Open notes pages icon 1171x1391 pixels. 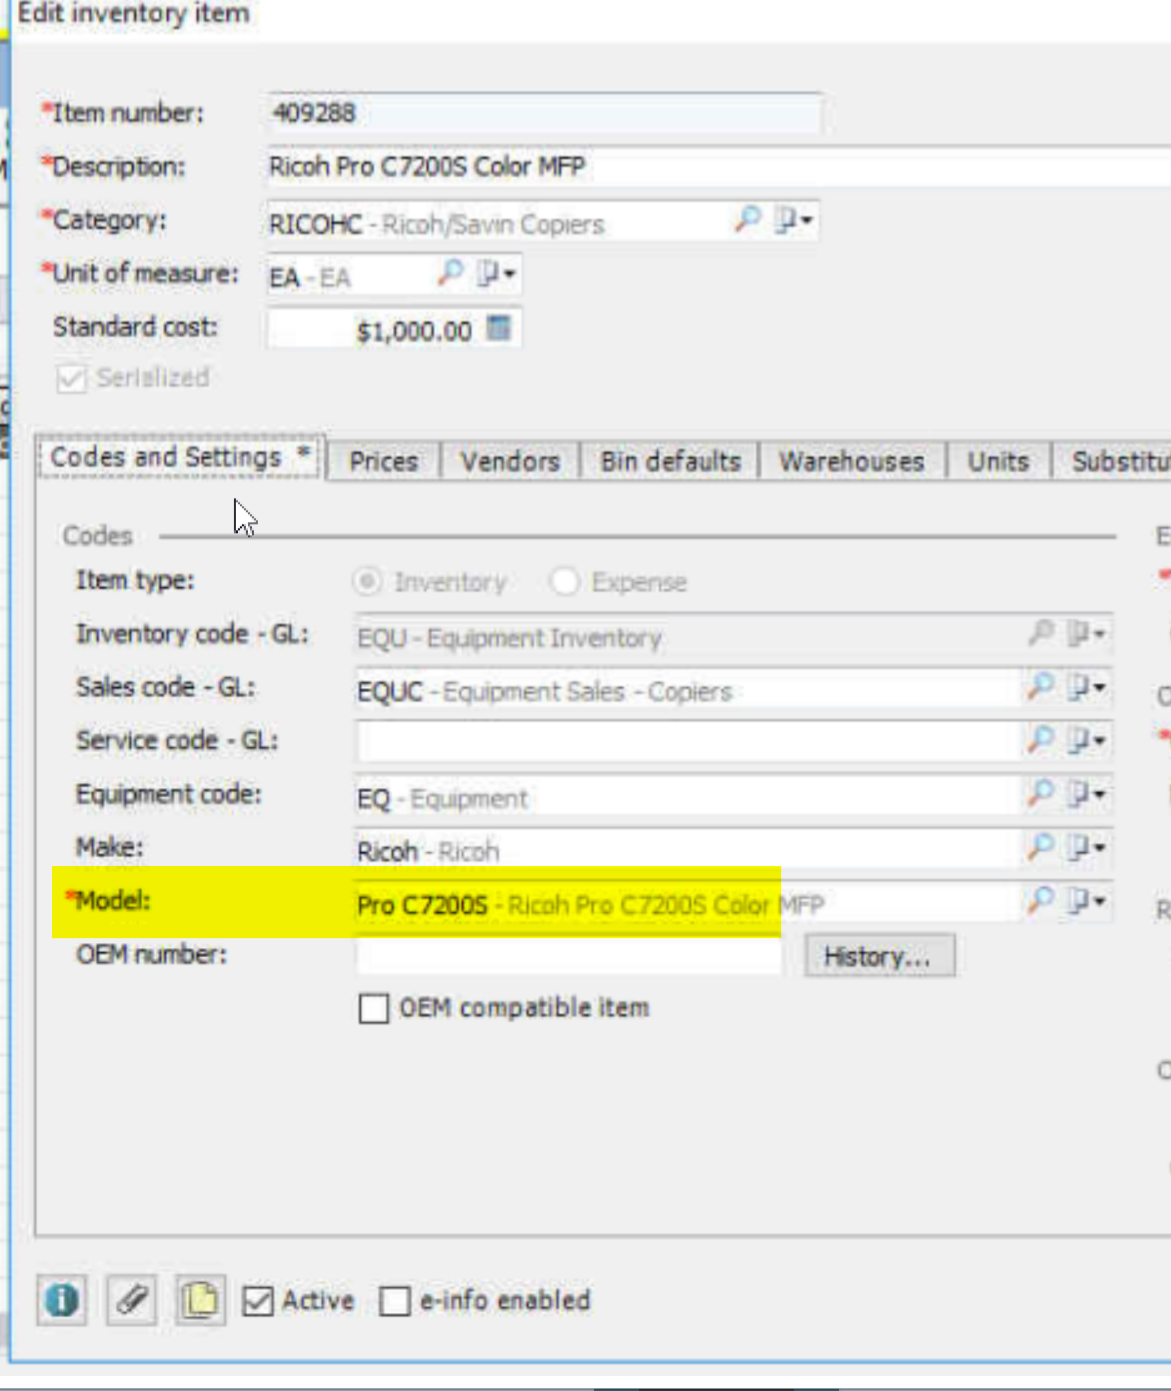[200, 1300]
